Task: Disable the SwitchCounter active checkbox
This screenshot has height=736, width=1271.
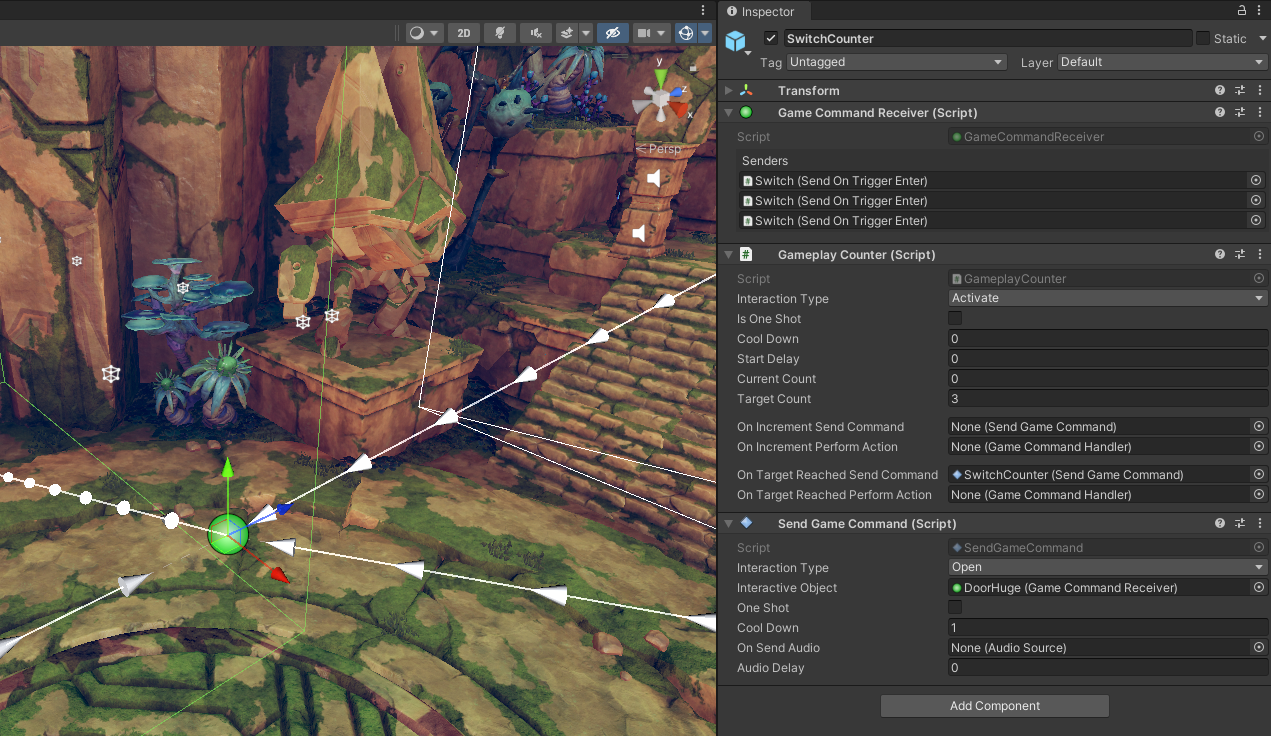Action: [771, 38]
